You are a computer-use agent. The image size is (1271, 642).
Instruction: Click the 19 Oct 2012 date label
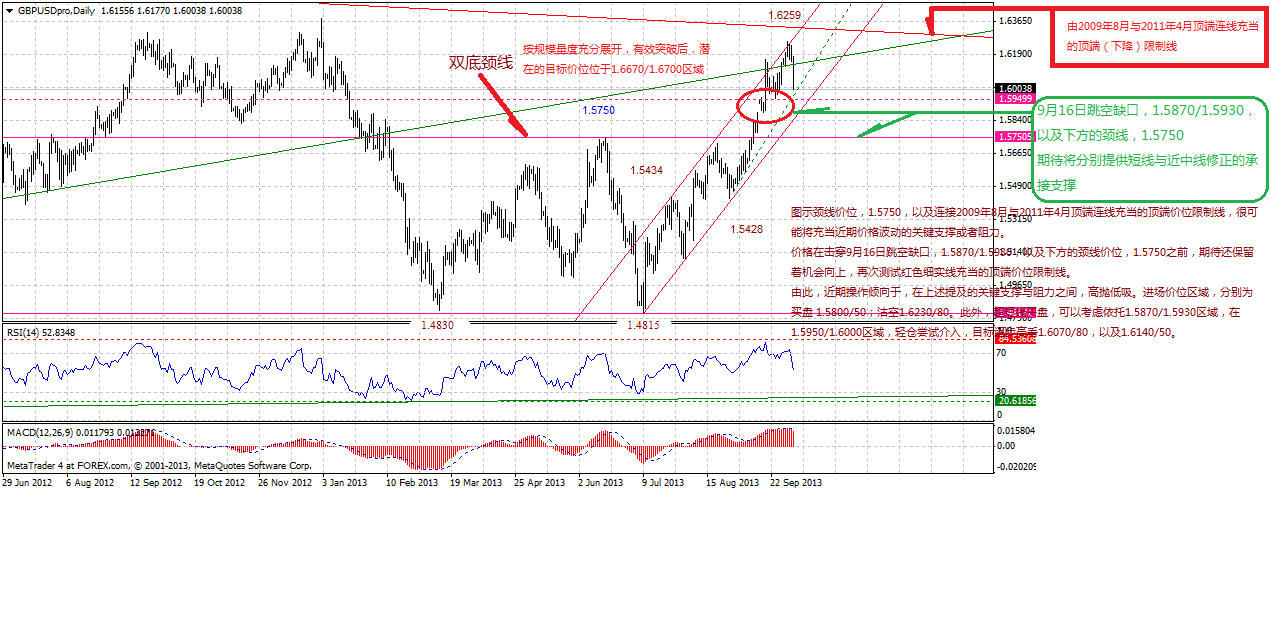[218, 482]
